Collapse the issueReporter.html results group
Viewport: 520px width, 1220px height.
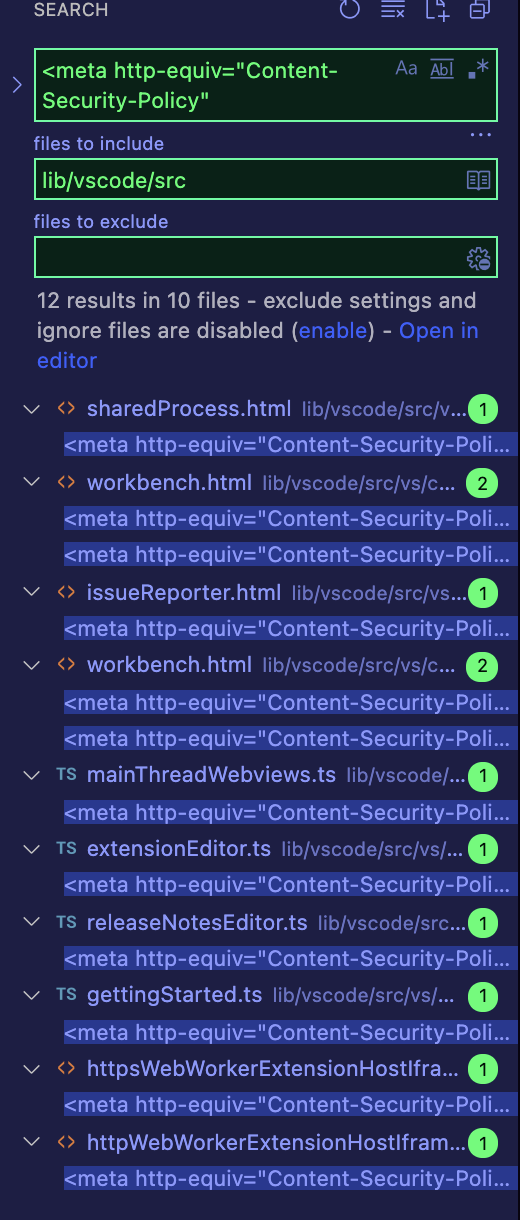pos(31,593)
